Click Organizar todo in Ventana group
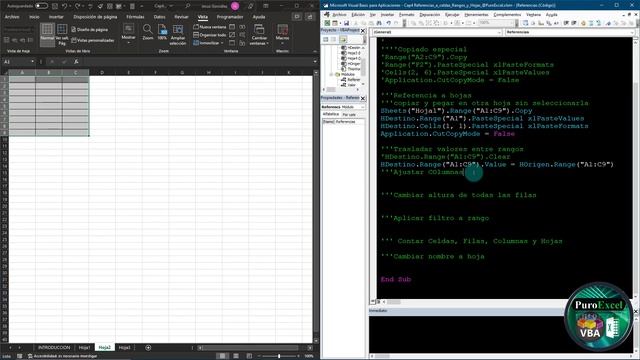The image size is (640, 360). pos(210,35)
